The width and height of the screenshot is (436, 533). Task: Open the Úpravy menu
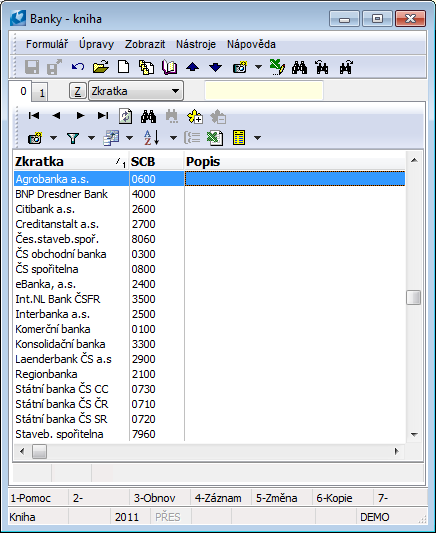(97, 44)
